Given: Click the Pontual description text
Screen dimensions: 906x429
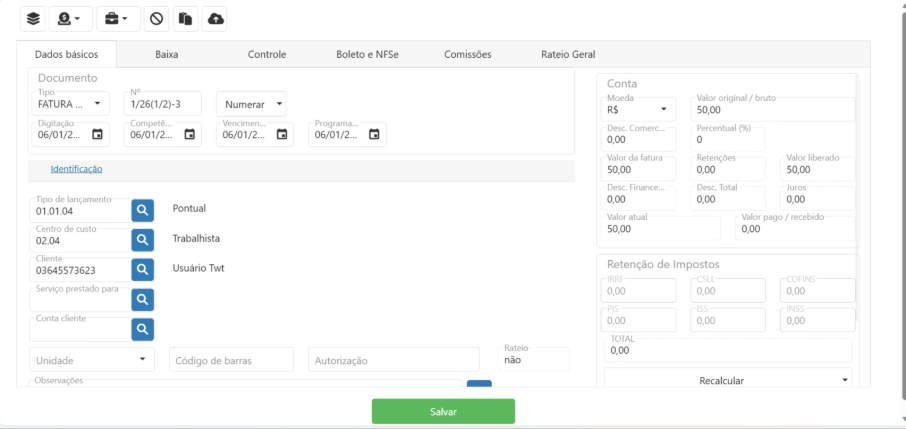Looking at the screenshot, I should pos(189,208).
